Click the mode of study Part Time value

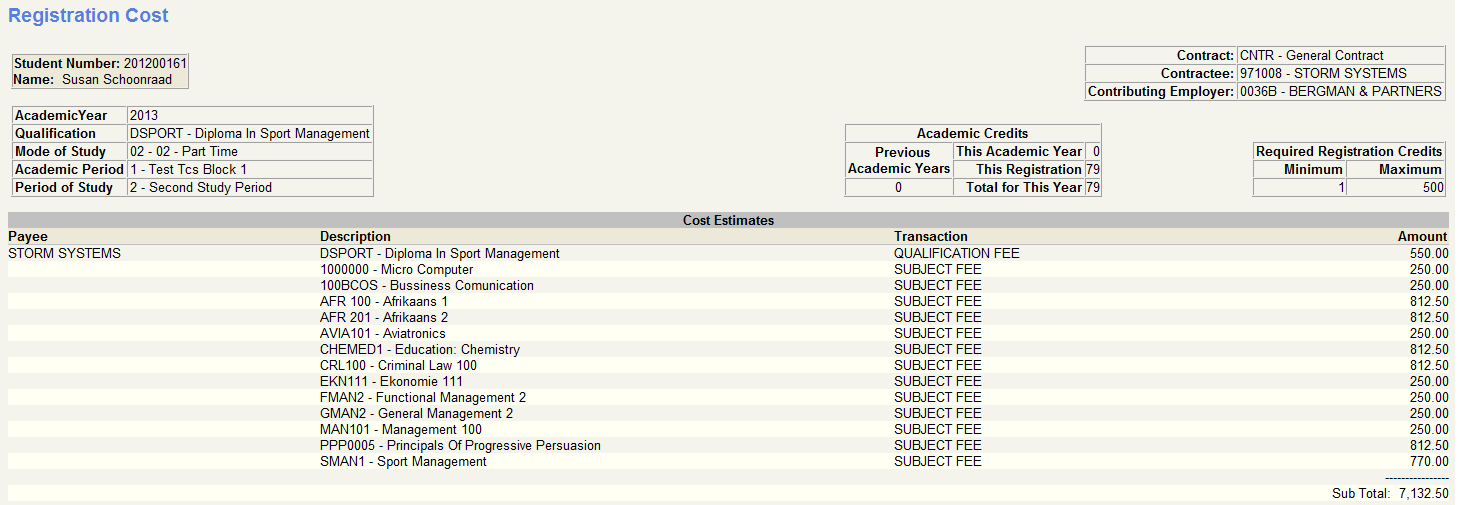point(184,152)
